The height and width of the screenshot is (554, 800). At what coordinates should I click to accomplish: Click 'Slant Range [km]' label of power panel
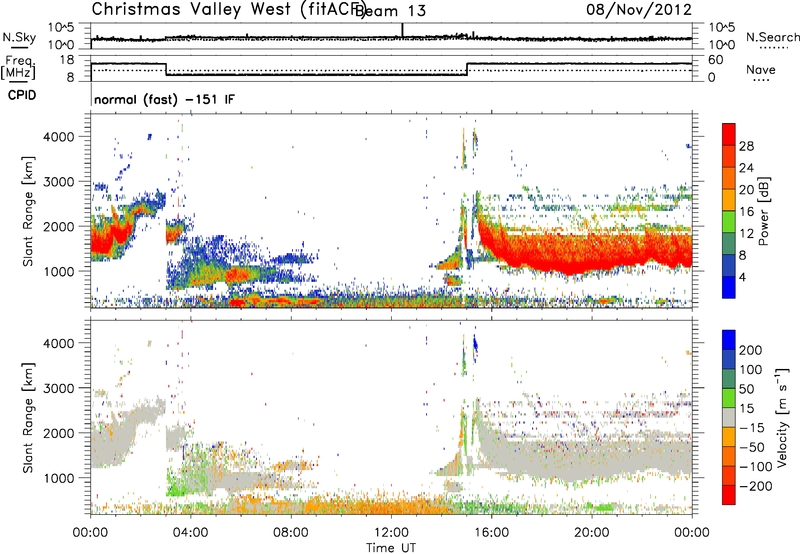28,211
